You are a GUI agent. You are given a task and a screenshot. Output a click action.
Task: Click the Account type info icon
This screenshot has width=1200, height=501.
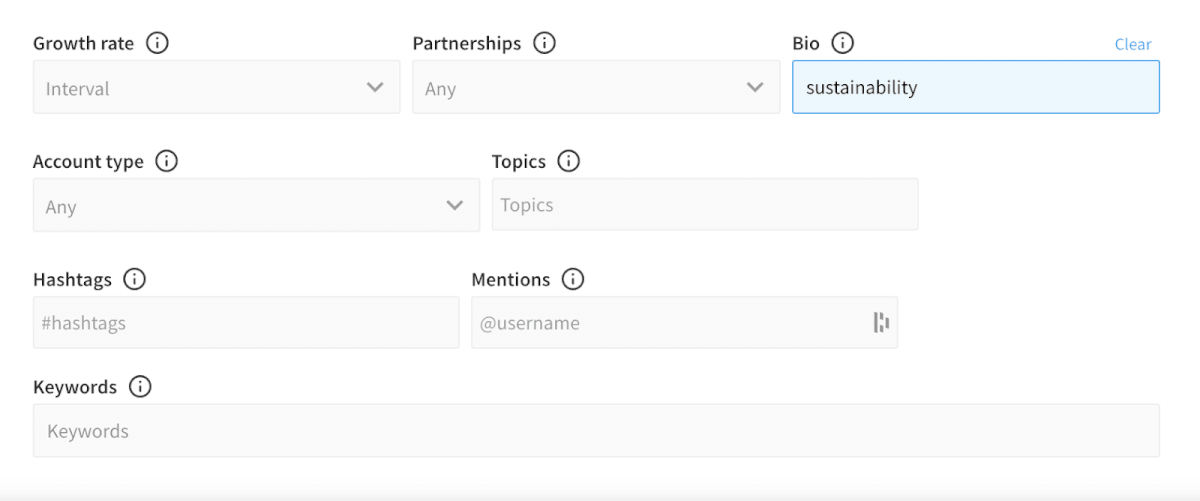point(167,161)
